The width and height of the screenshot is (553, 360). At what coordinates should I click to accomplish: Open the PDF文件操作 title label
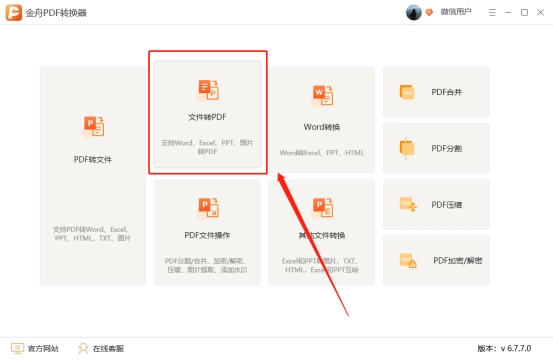pyautogui.click(x=207, y=235)
